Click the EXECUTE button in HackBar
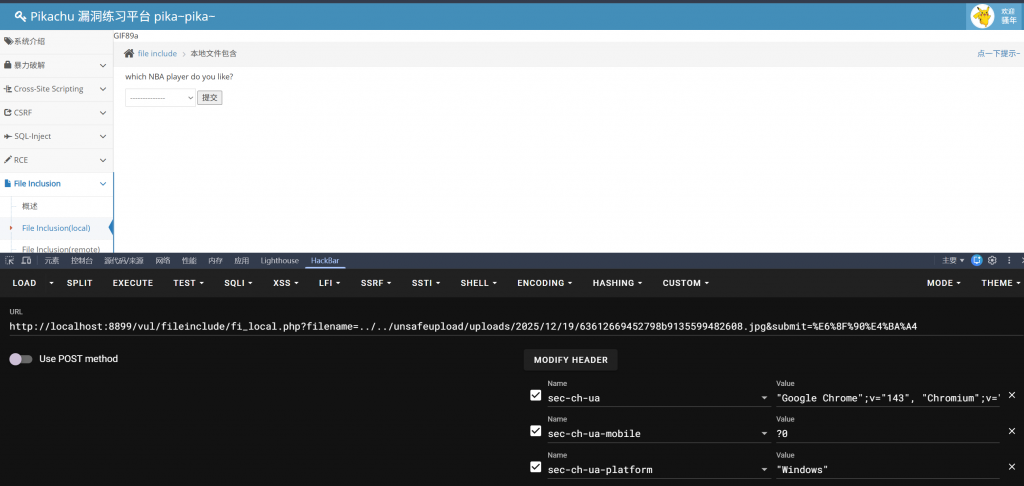 tap(133, 283)
